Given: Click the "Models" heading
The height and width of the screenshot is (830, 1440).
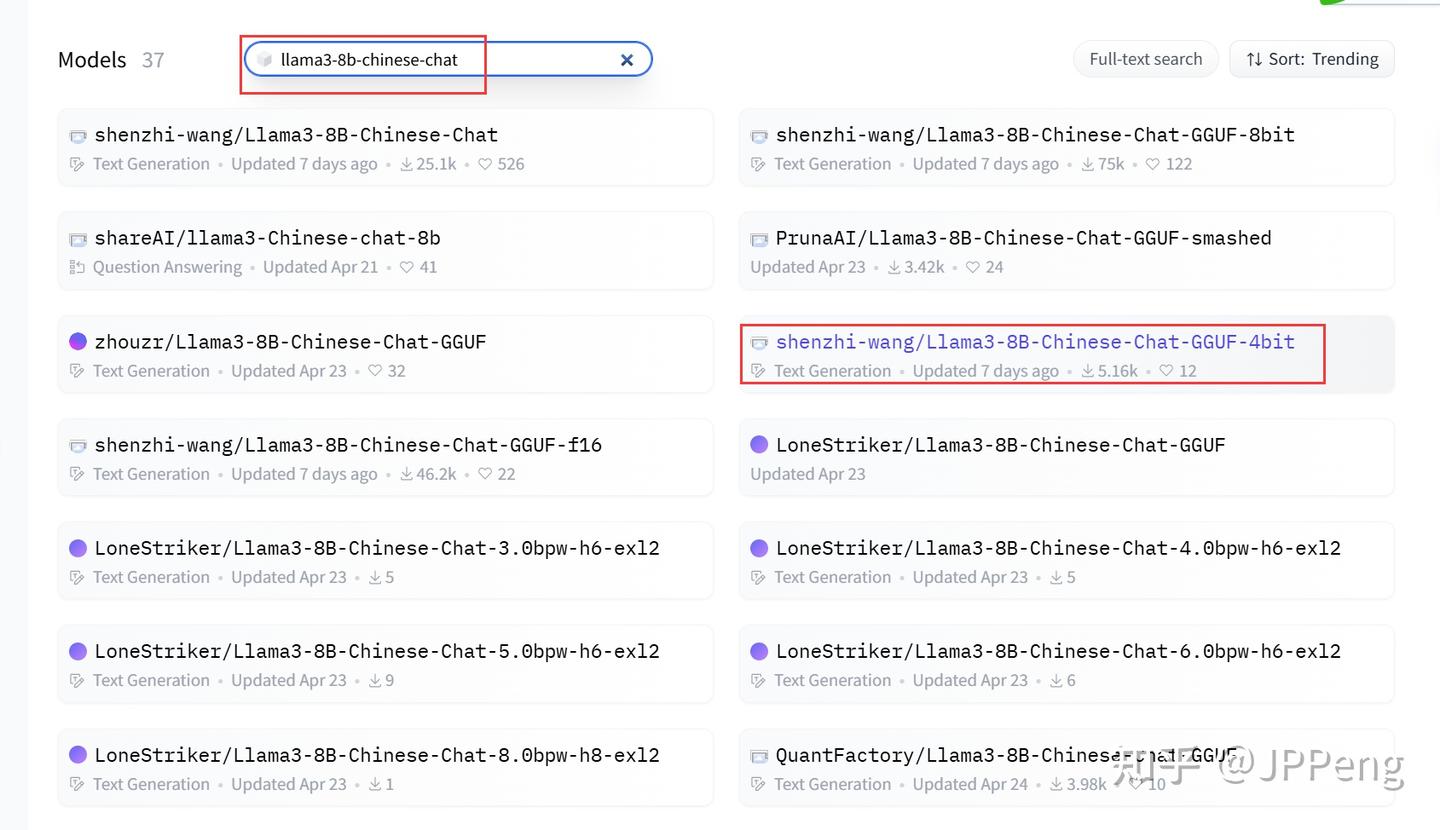Looking at the screenshot, I should click(92, 60).
